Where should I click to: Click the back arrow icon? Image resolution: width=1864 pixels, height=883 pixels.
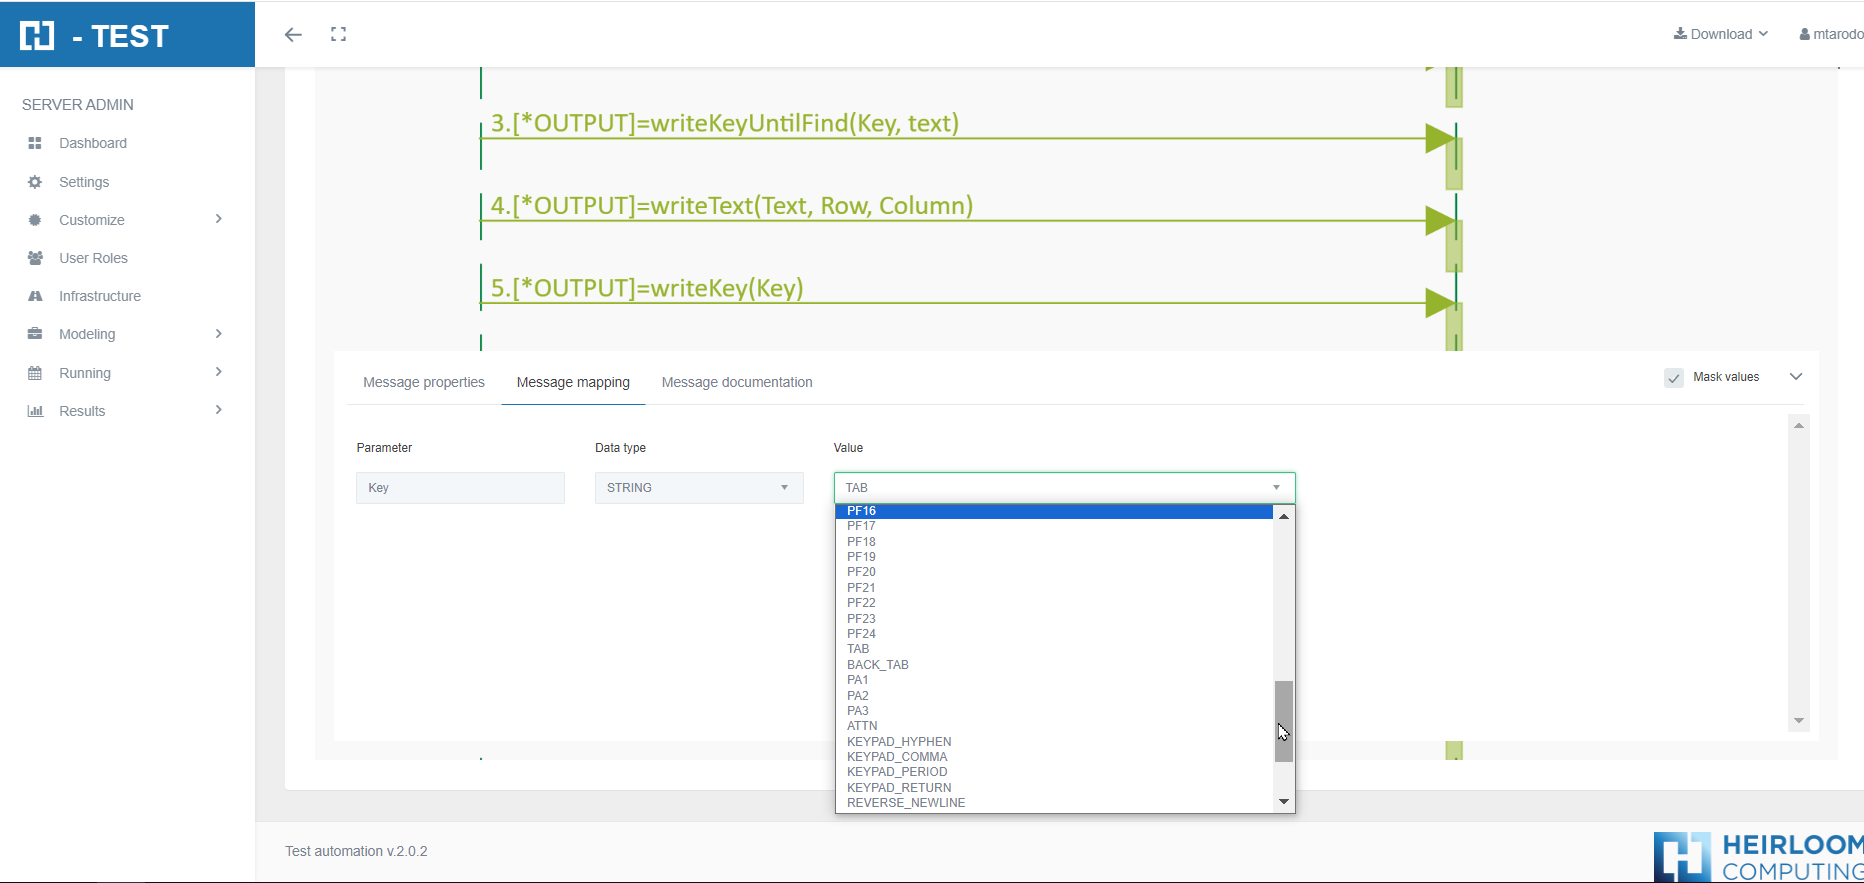[x=293, y=35]
